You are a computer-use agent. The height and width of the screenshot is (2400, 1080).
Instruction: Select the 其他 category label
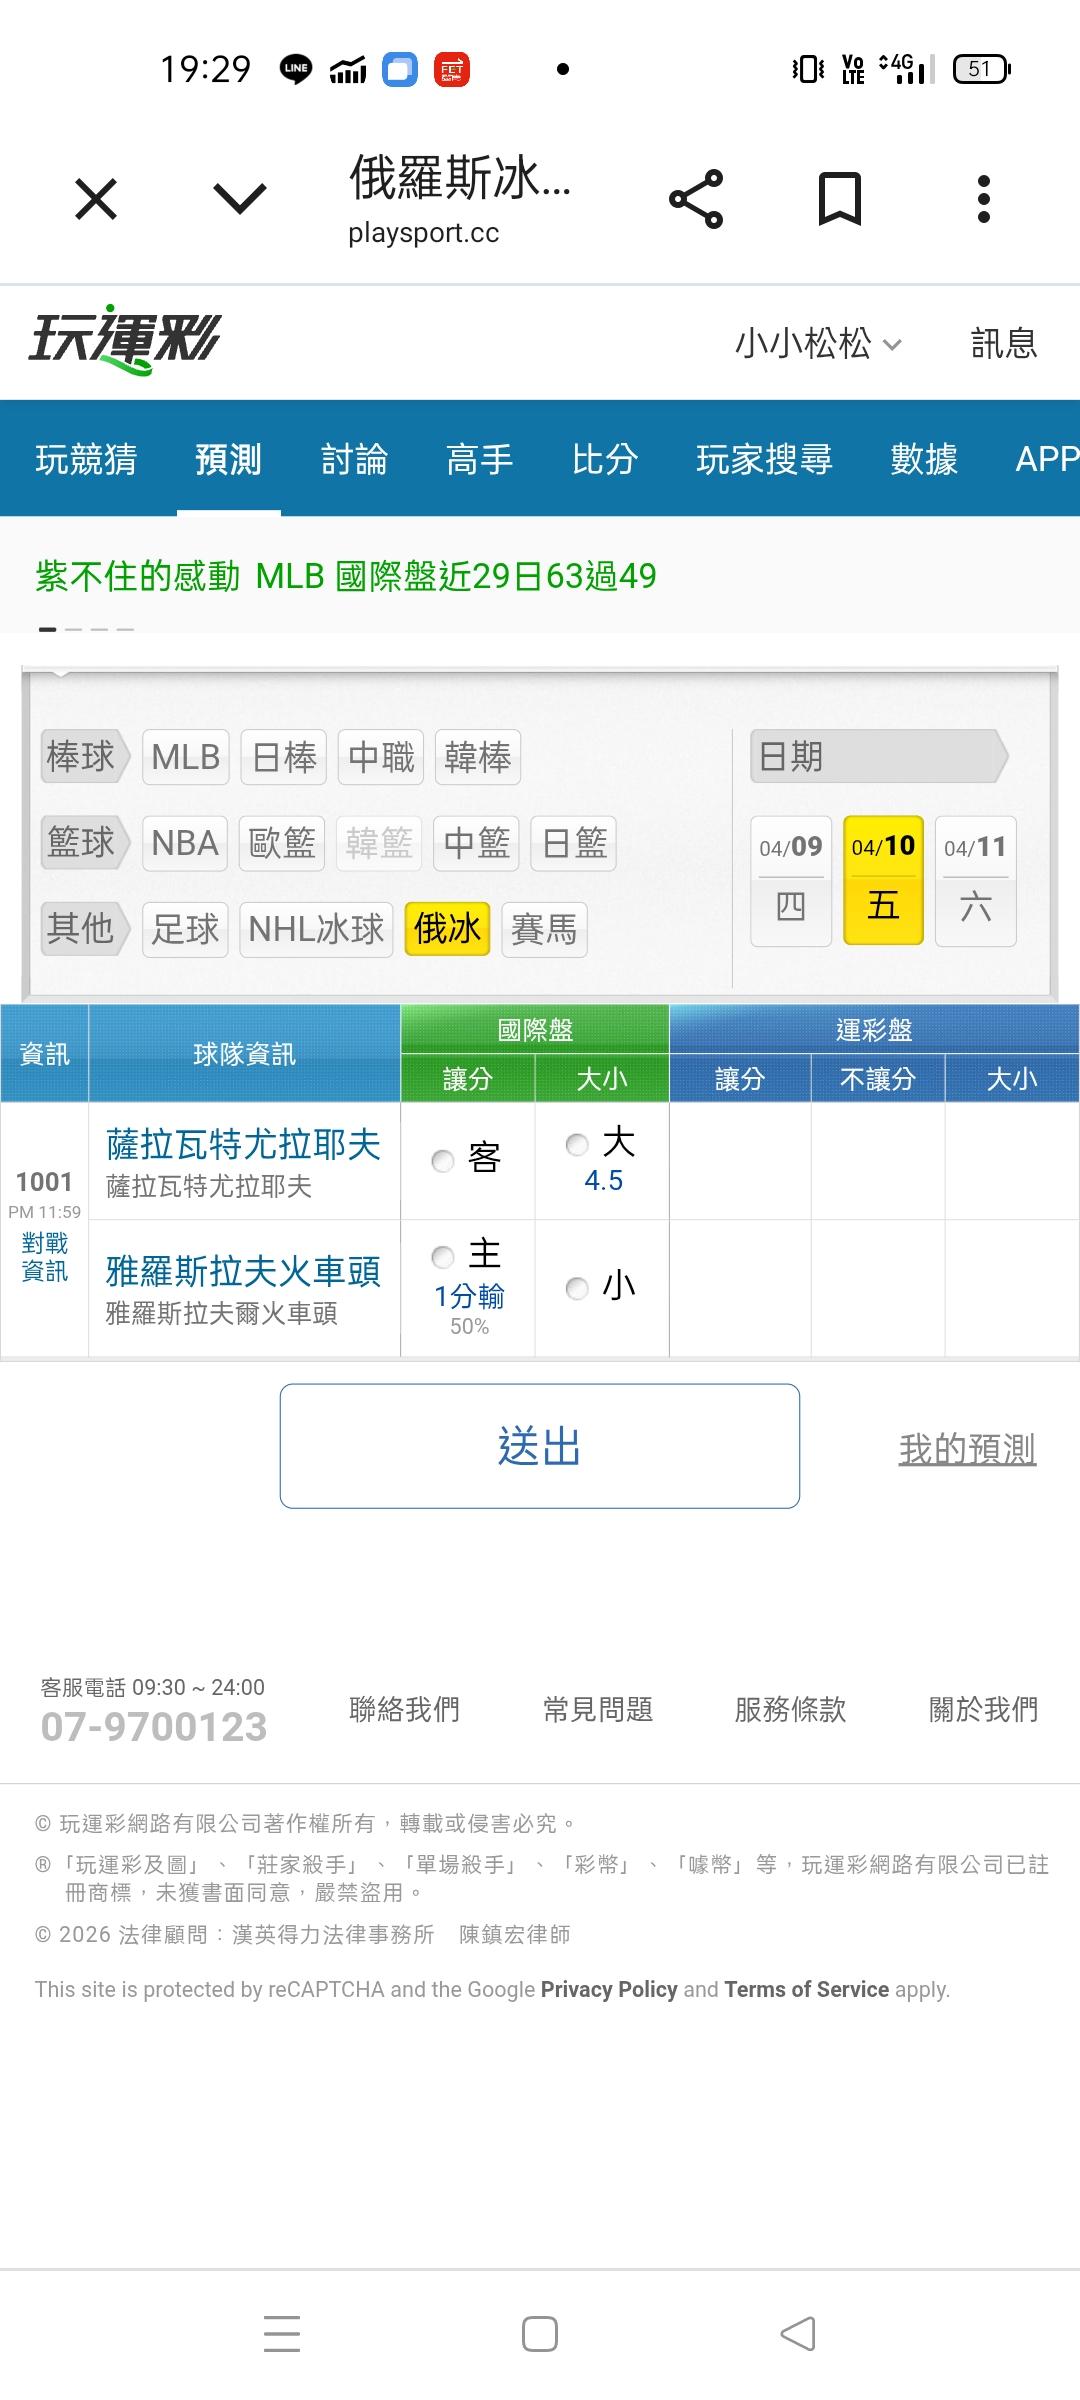84,928
